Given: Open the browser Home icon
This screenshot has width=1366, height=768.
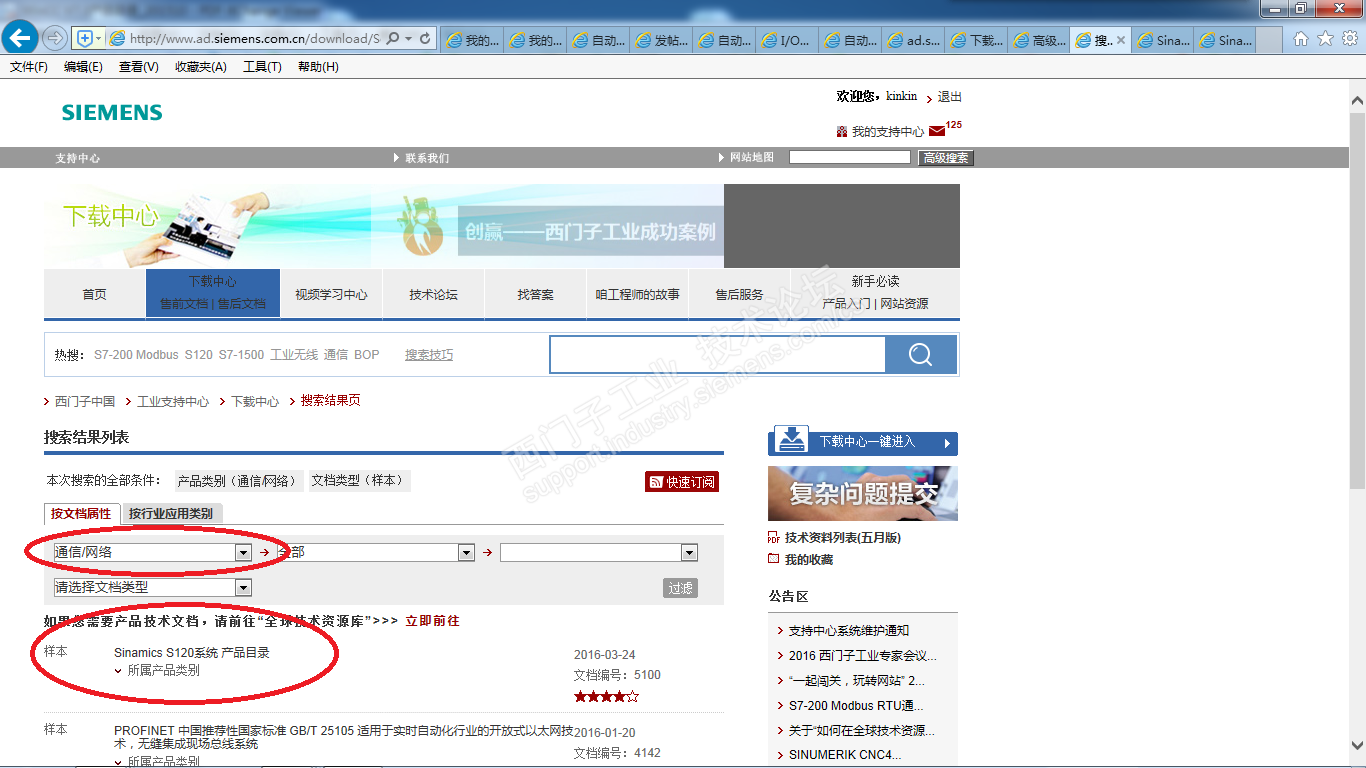Looking at the screenshot, I should [x=1301, y=39].
